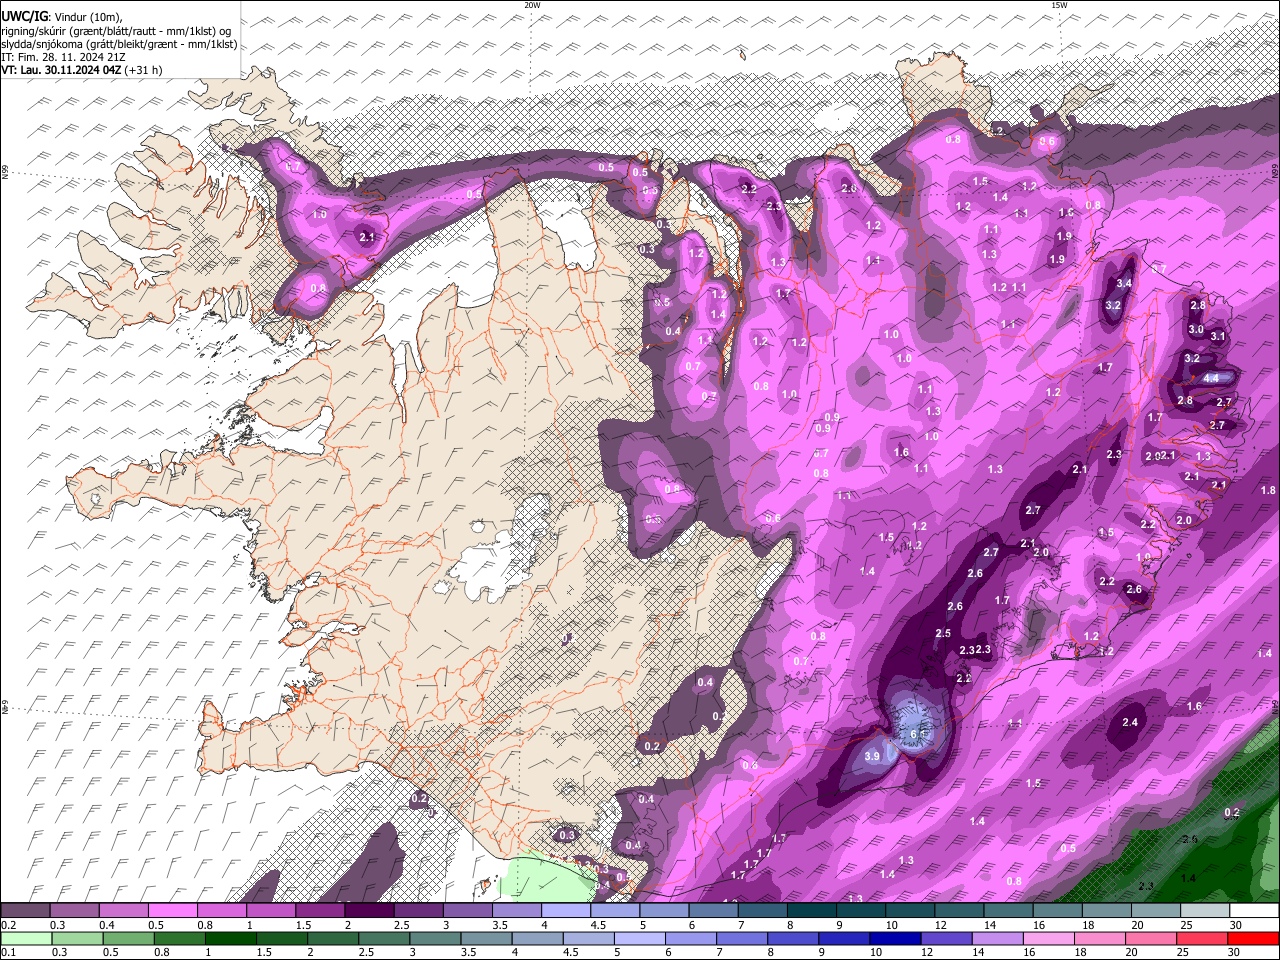Click the 'VT: Lau. 30.11.2024 04Z (+31 h)' line
The height and width of the screenshot is (960, 1280).
tap(82, 70)
